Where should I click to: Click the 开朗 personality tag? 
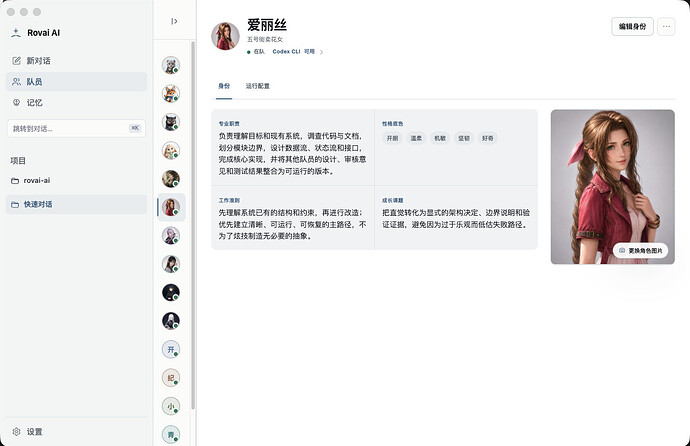[x=392, y=138]
